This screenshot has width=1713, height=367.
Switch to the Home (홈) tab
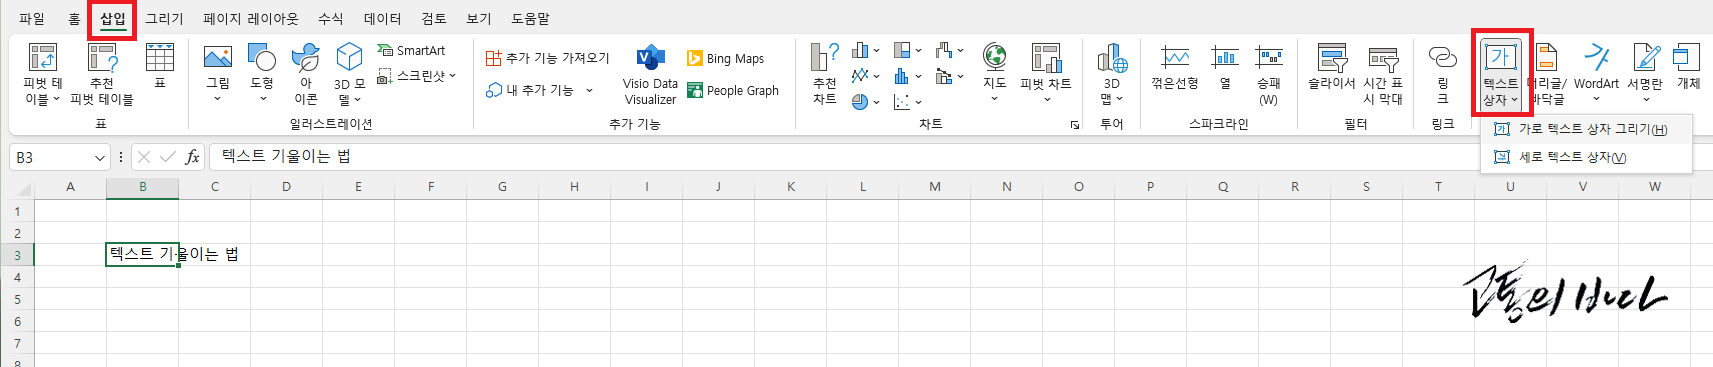(75, 19)
